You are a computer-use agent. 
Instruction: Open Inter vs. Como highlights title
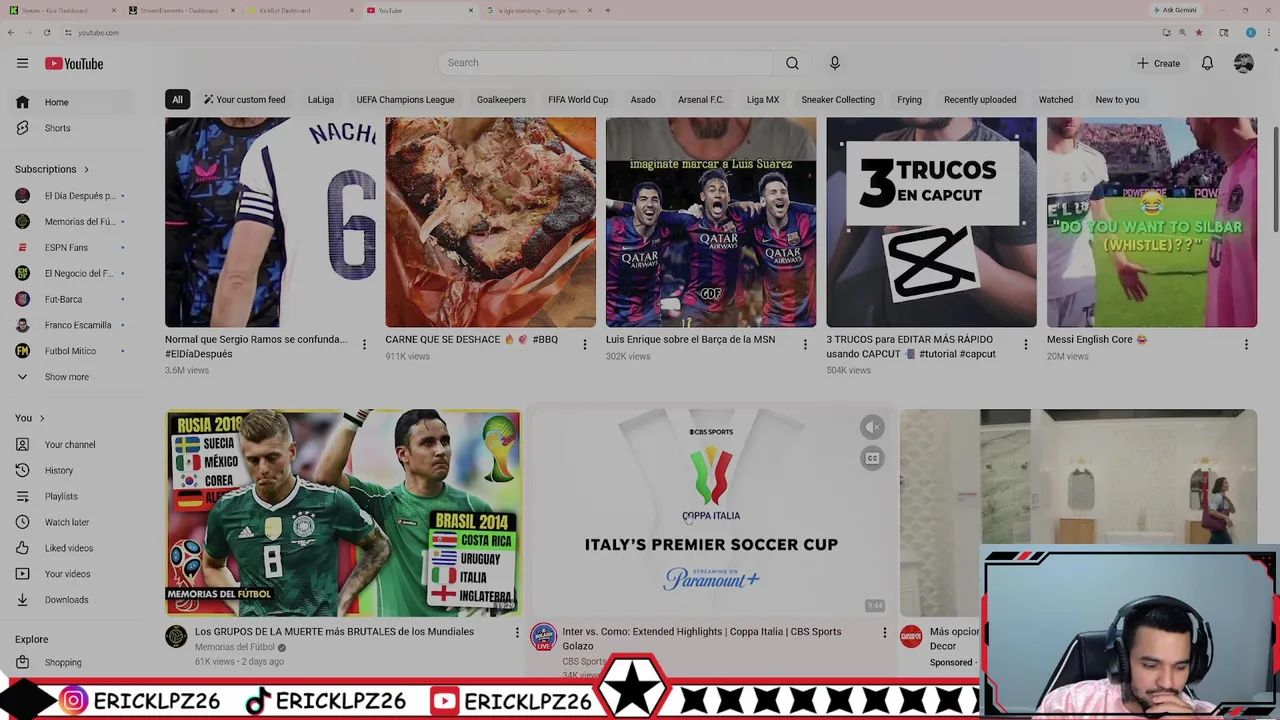(701, 638)
